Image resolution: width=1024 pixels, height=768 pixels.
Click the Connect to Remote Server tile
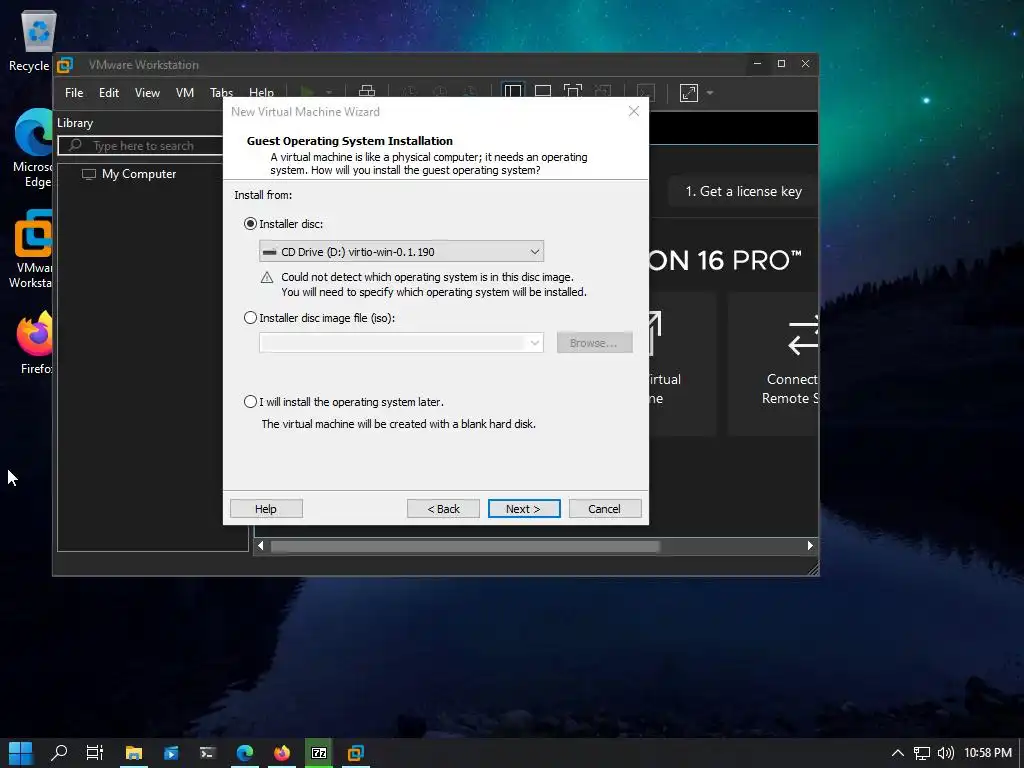tap(774, 363)
